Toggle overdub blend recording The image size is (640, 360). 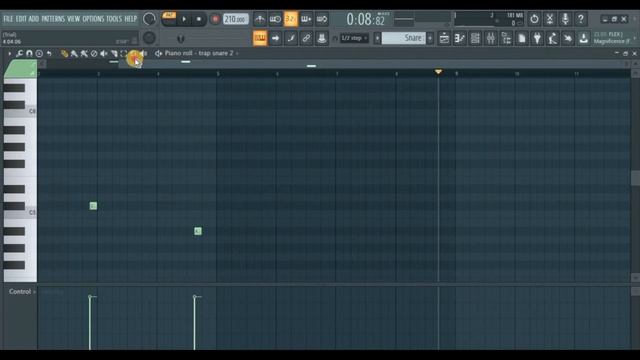306,19
